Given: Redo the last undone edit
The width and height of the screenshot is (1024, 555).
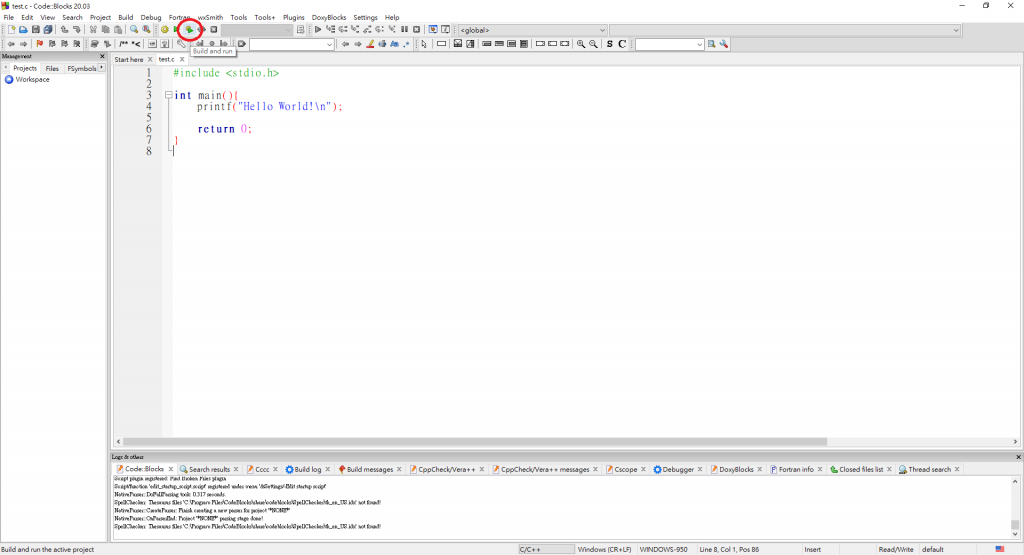Looking at the screenshot, I should click(76, 30).
